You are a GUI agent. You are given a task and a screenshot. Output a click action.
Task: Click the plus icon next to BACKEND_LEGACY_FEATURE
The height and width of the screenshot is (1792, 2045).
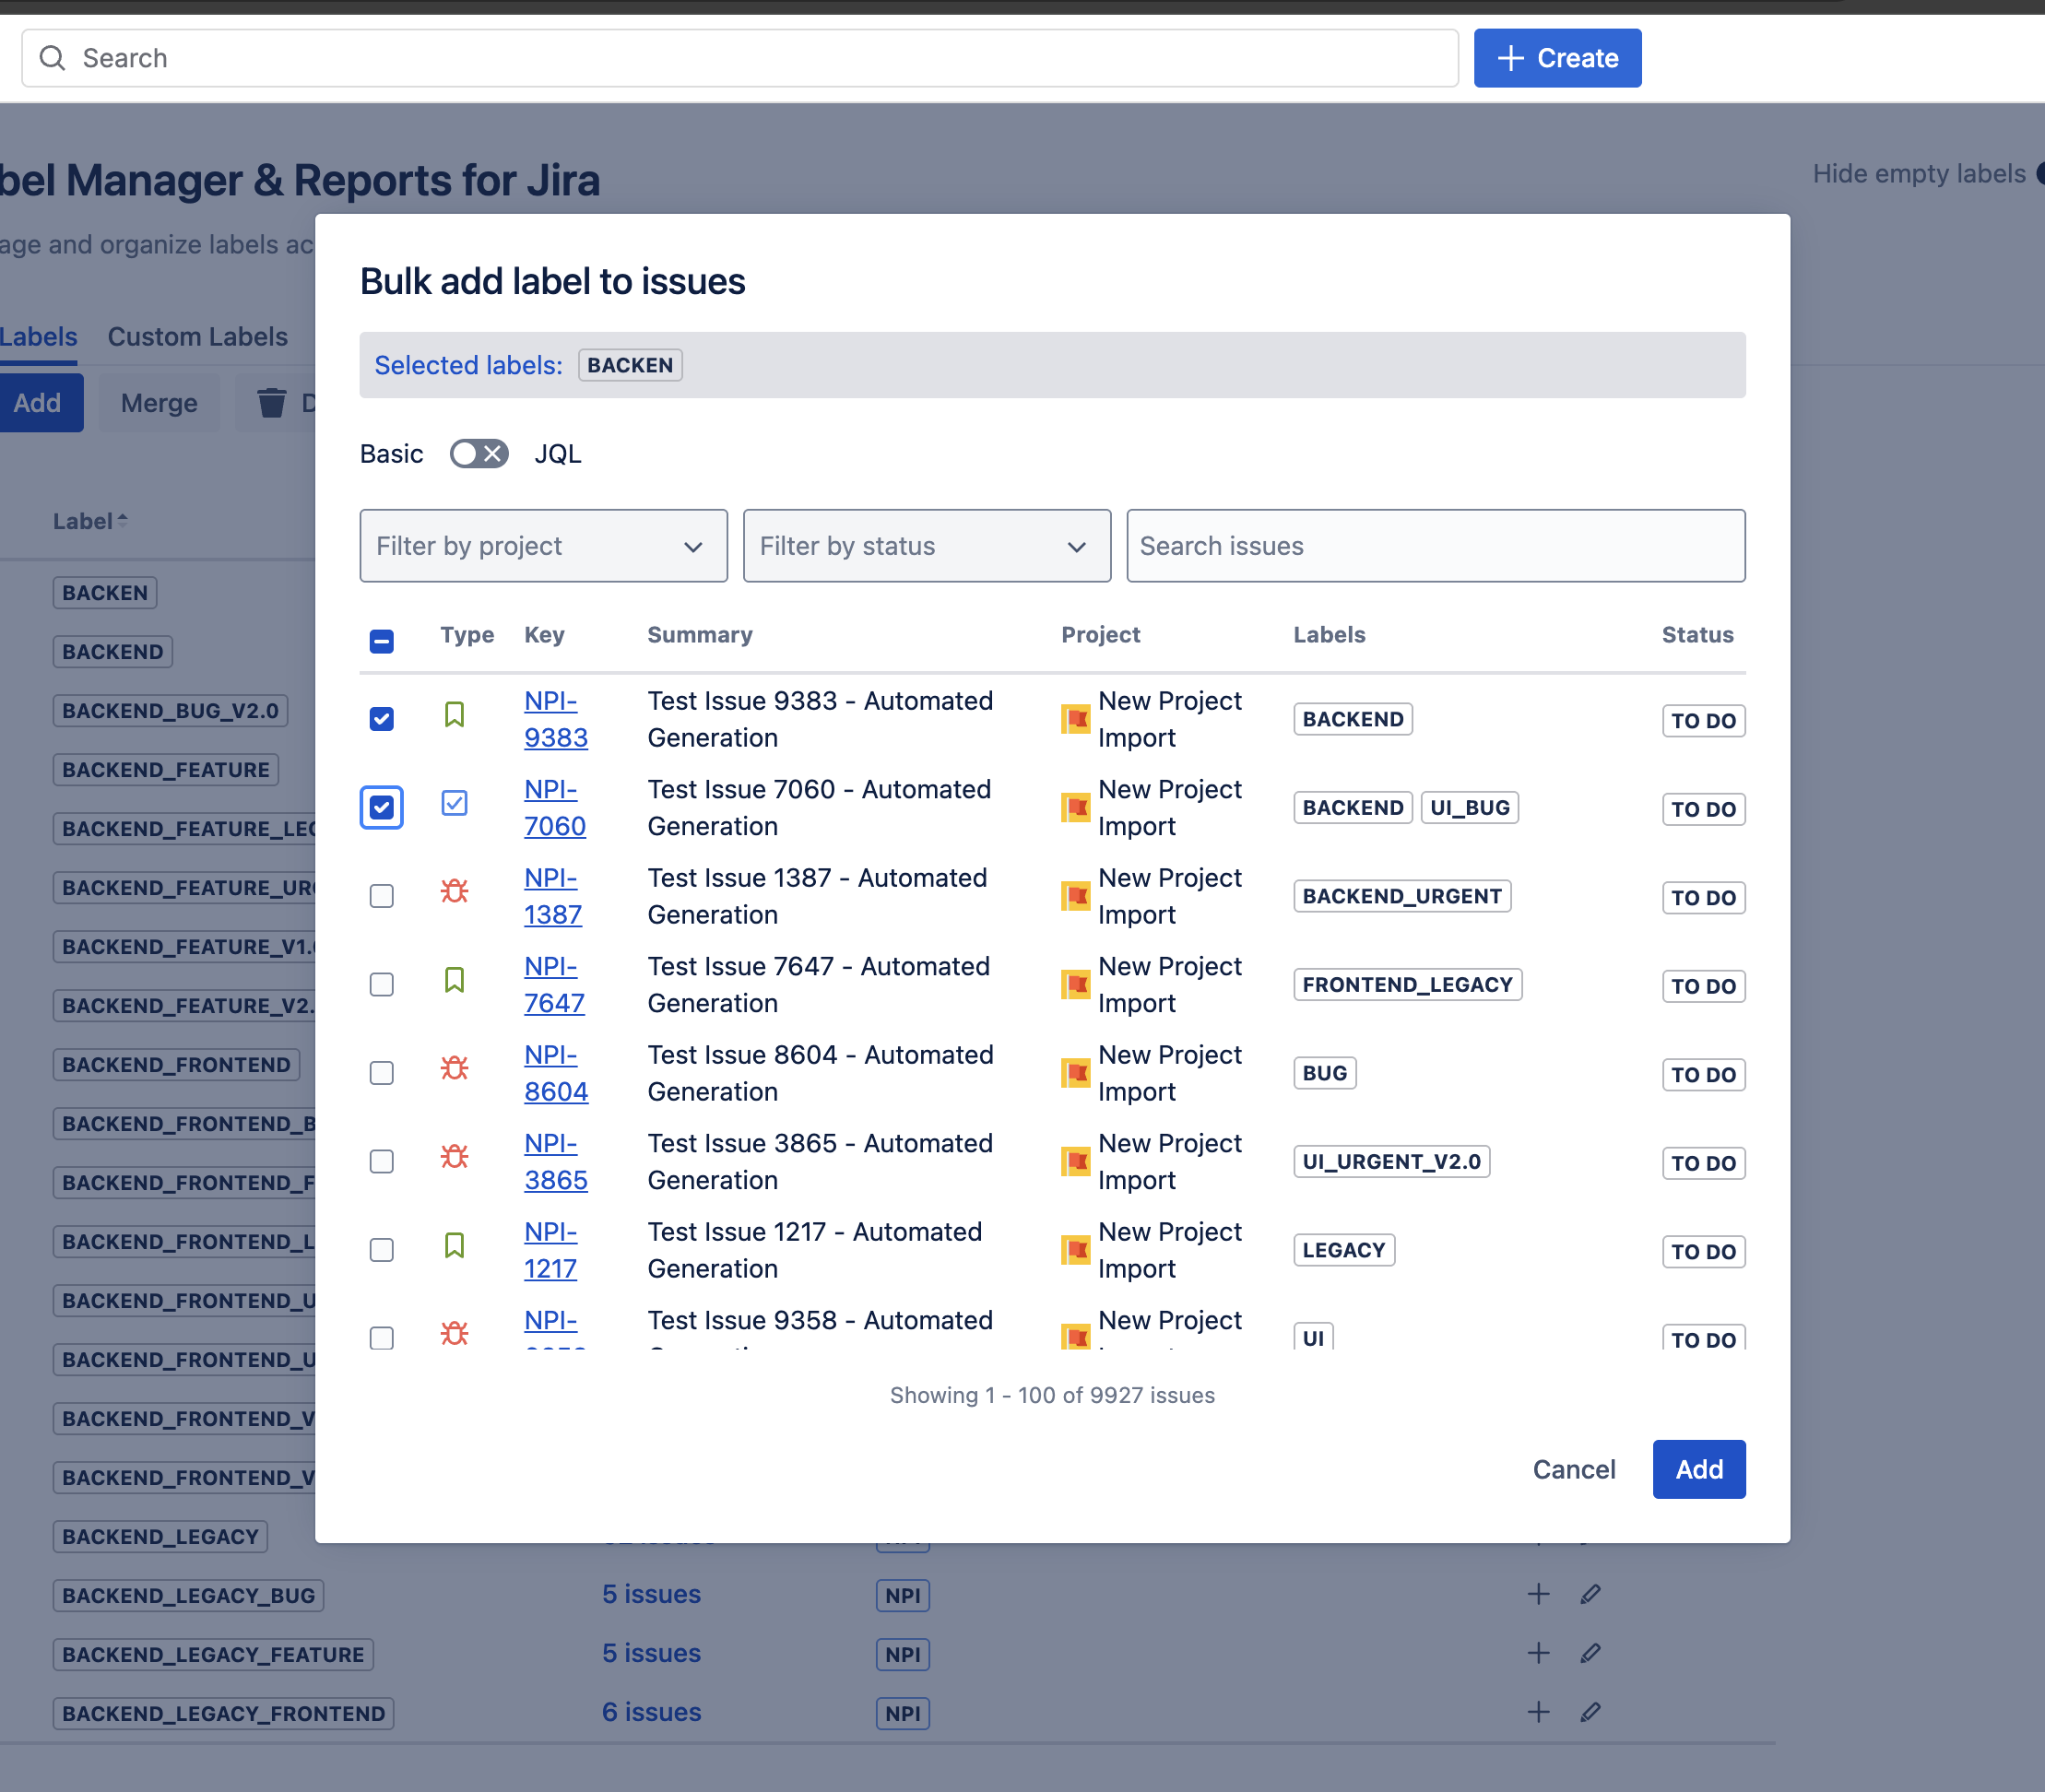click(x=1538, y=1653)
